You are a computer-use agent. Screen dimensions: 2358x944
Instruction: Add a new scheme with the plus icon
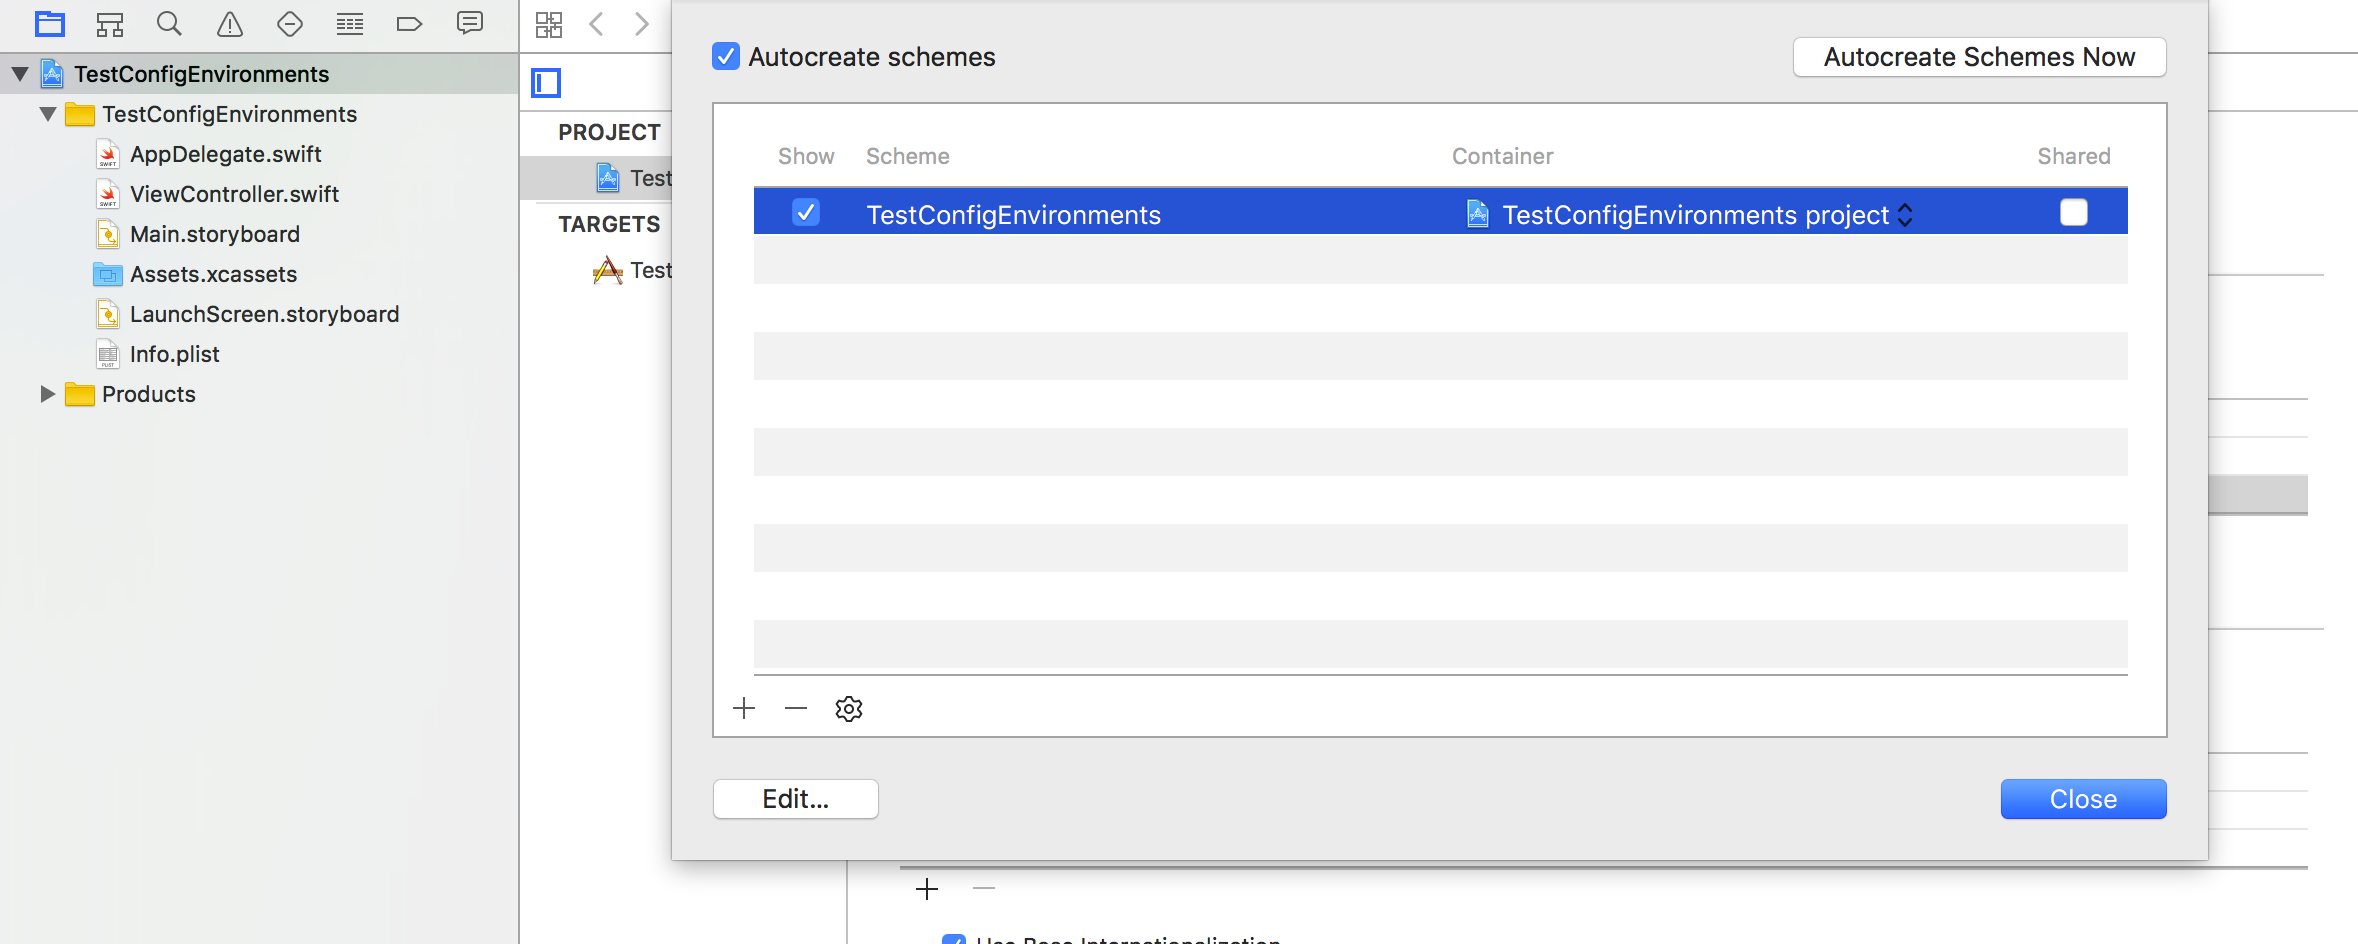(744, 709)
